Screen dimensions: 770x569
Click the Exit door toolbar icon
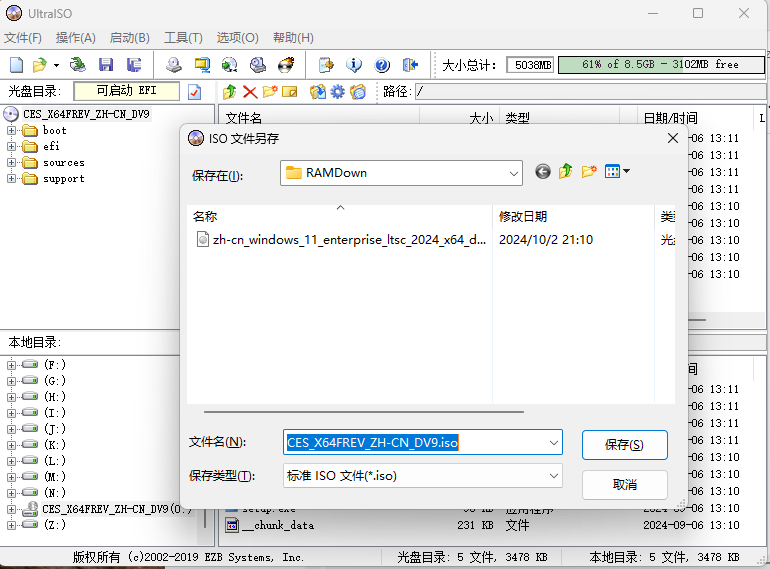410,64
